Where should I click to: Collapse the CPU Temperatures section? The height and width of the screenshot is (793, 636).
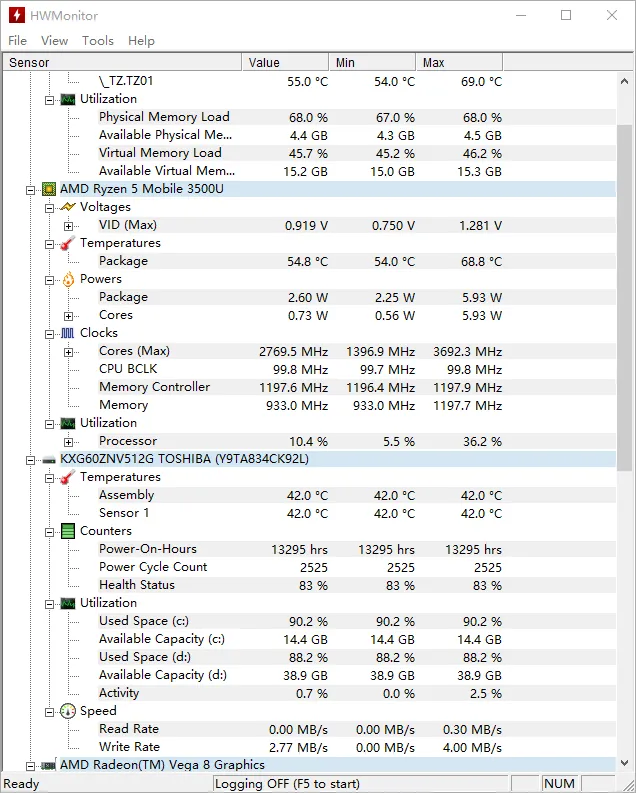click(x=49, y=244)
